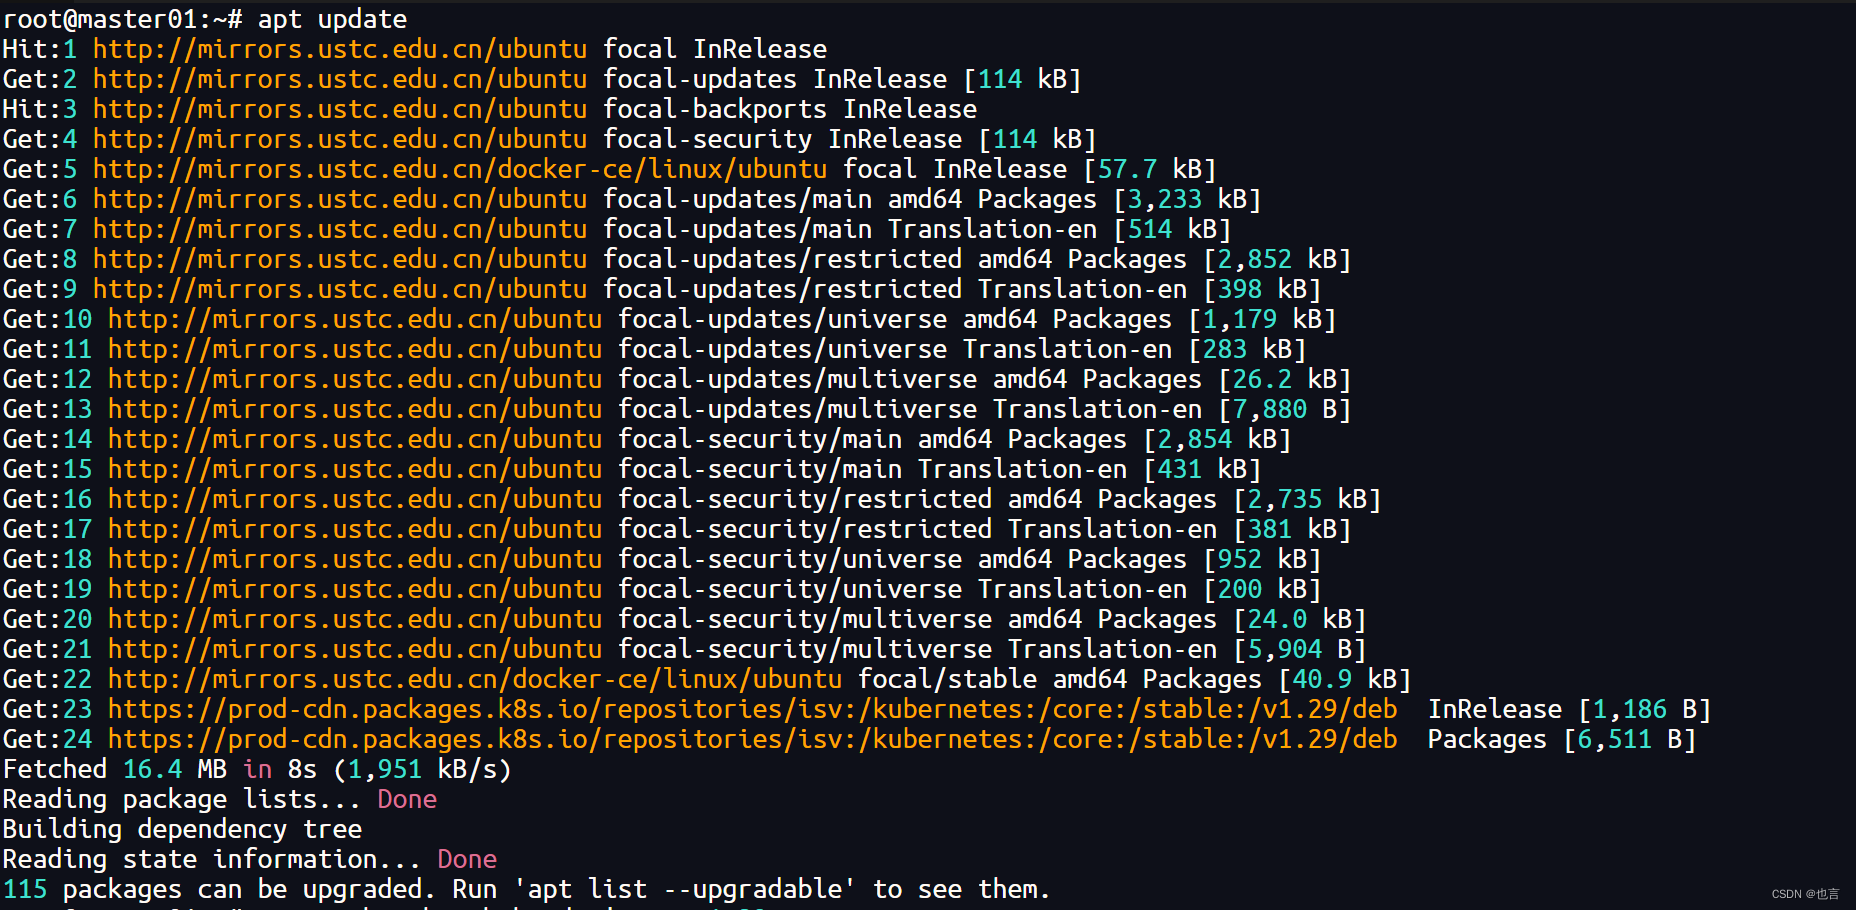Screen dimensions: 1856x910
Task: Click '[2,735 kB]' size on Get:16 line
Action: pyautogui.click(x=1307, y=499)
